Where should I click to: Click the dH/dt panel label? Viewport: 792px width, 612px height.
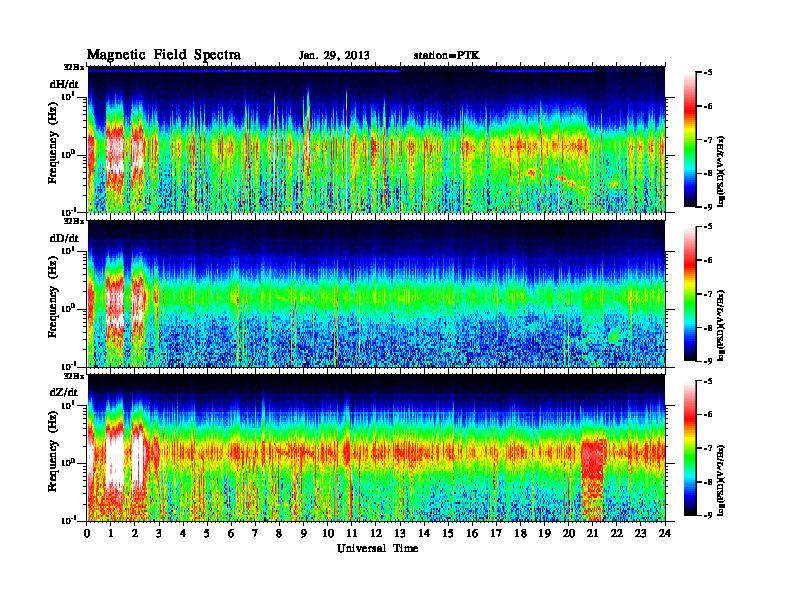pyautogui.click(x=64, y=85)
